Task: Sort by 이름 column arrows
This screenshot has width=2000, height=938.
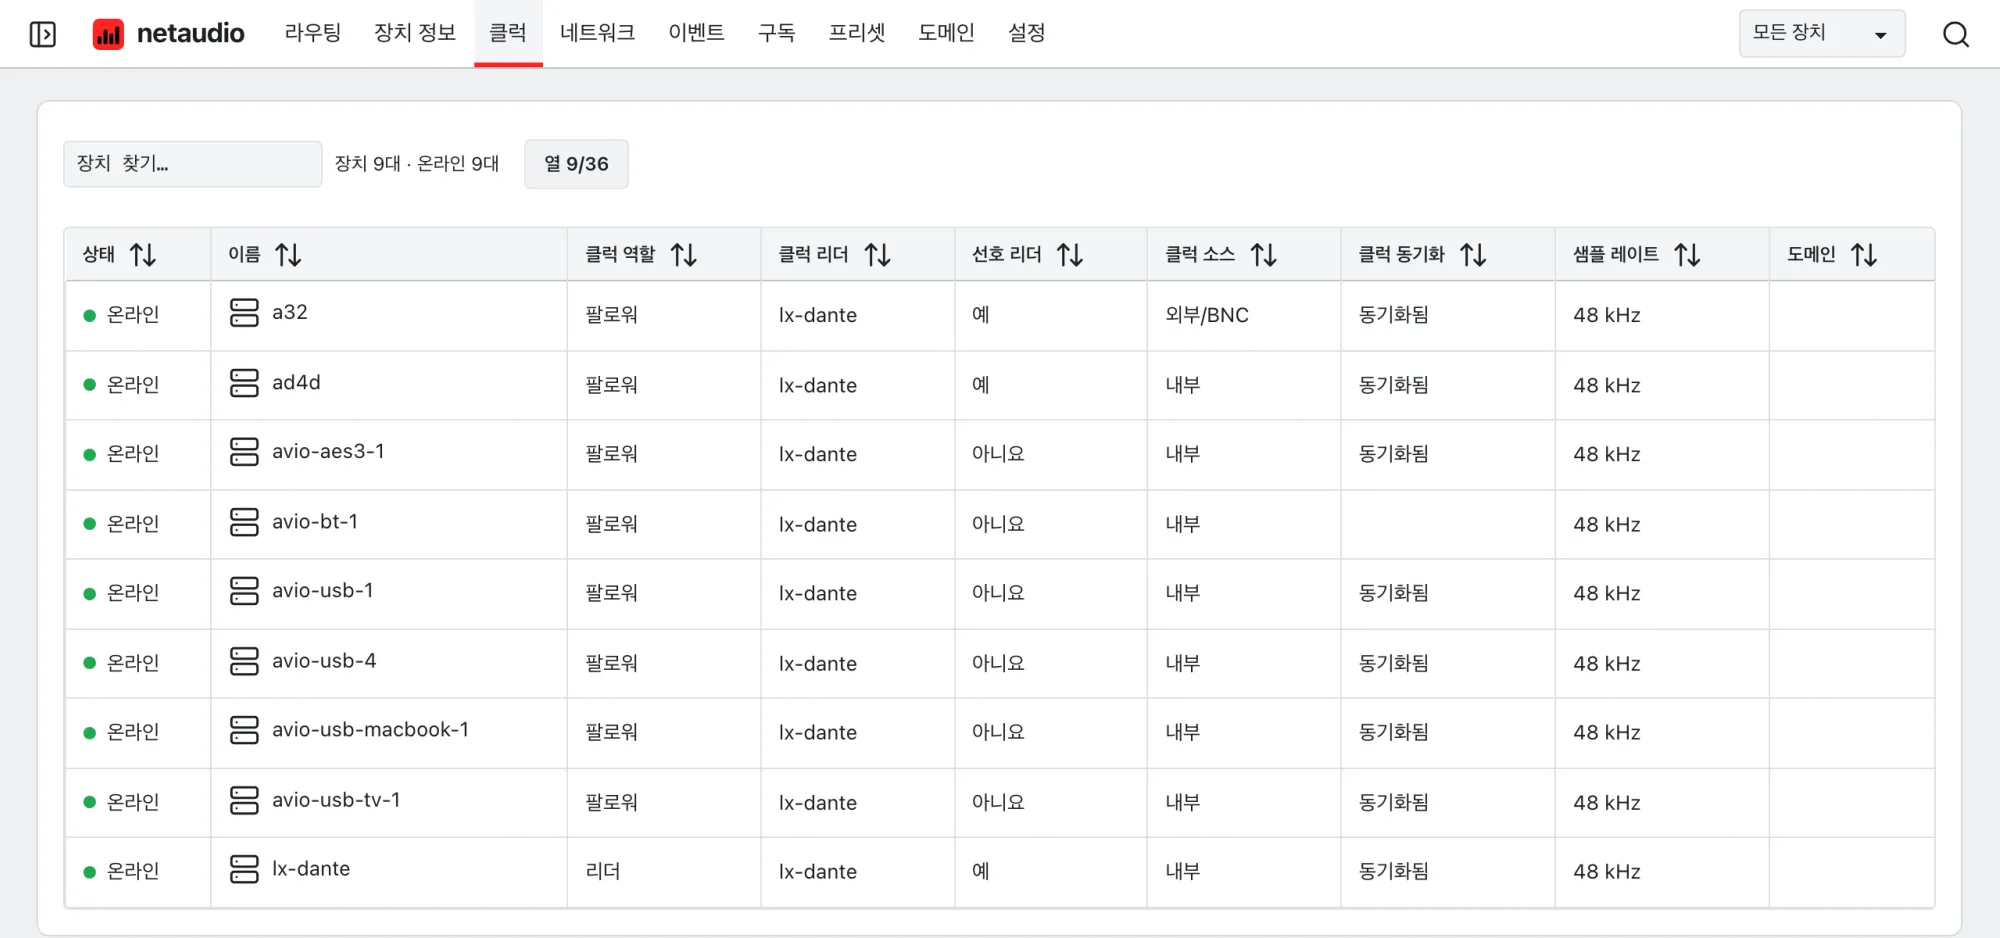Action: click(288, 255)
